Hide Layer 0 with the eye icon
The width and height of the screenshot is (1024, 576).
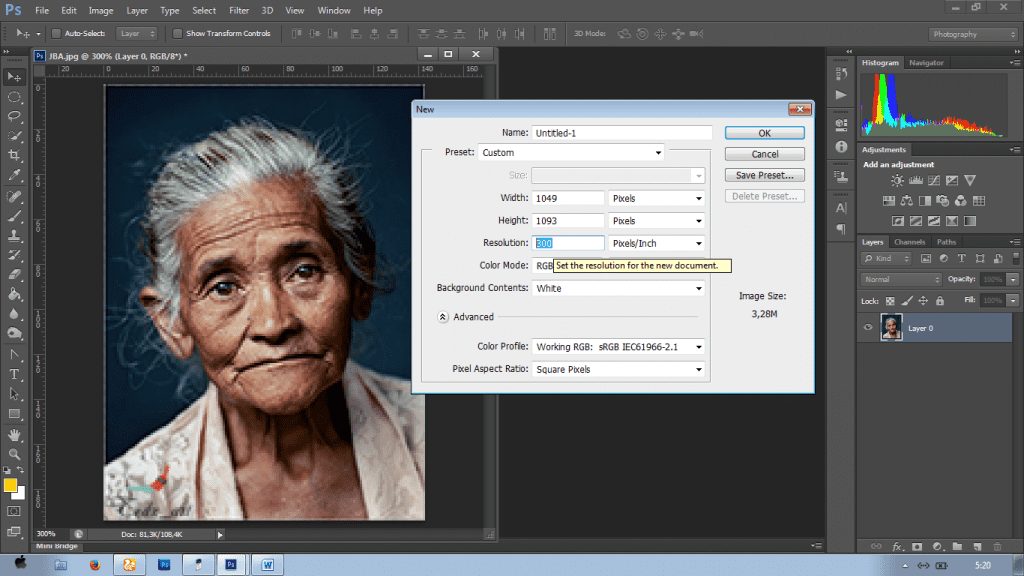click(x=869, y=327)
